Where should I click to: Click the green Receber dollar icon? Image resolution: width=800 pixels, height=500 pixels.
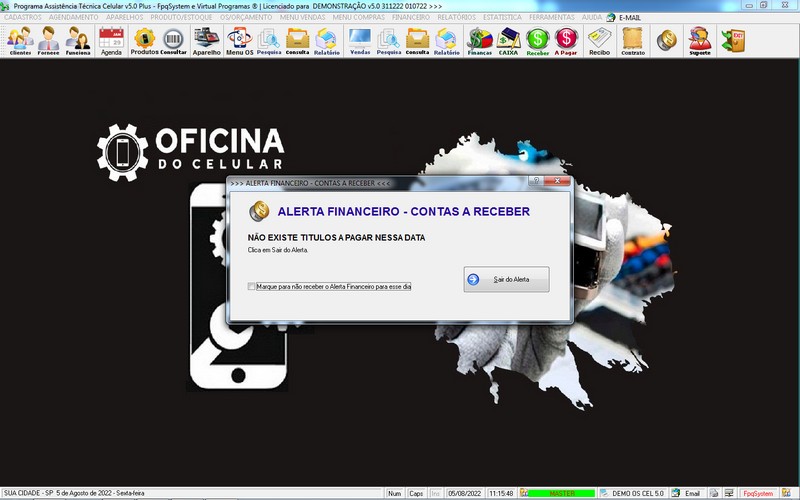(538, 41)
